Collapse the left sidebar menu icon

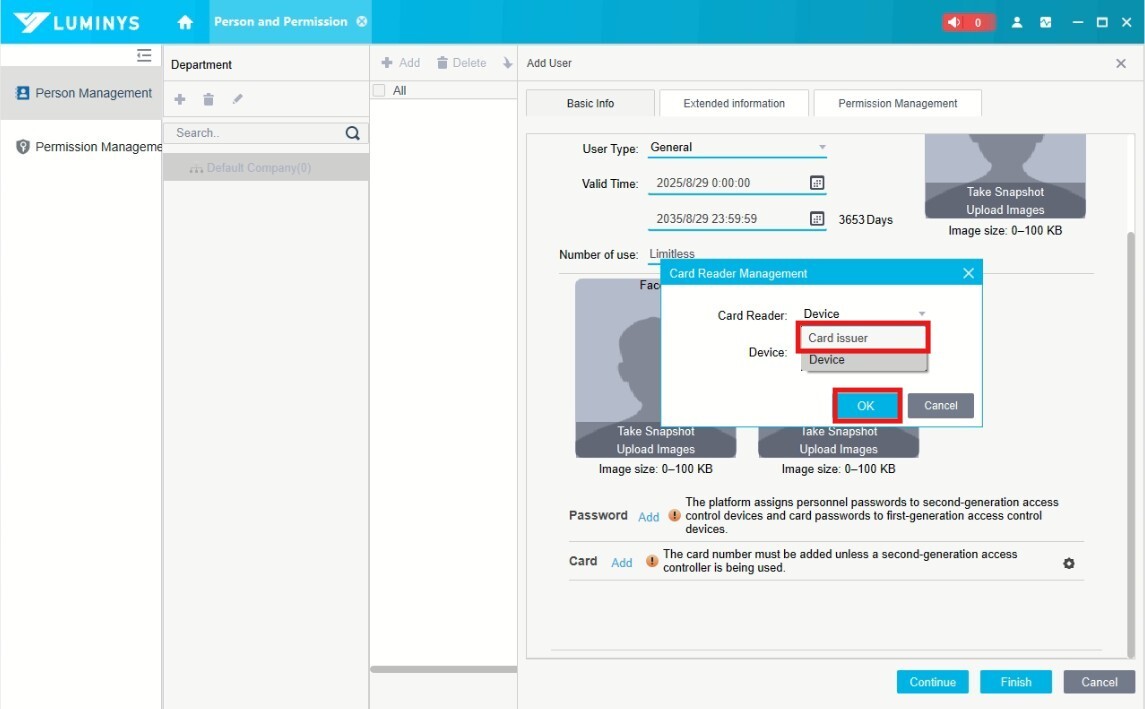click(144, 56)
